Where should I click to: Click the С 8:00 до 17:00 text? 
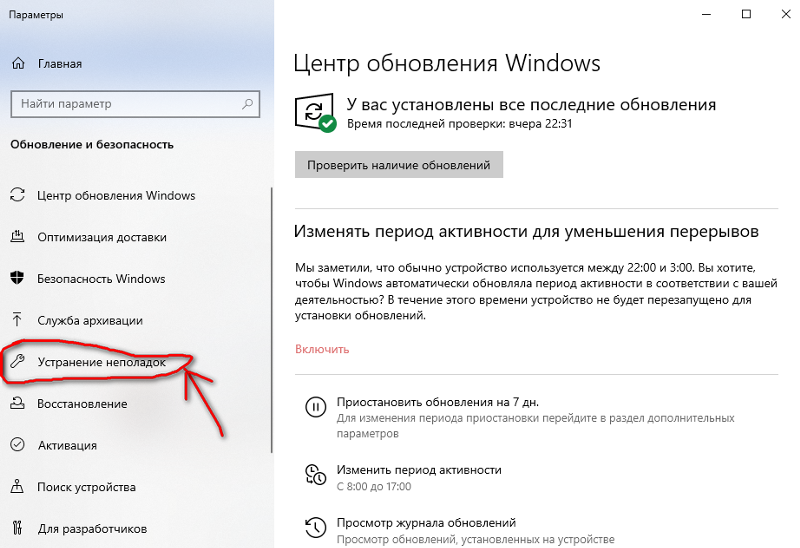tap(373, 486)
